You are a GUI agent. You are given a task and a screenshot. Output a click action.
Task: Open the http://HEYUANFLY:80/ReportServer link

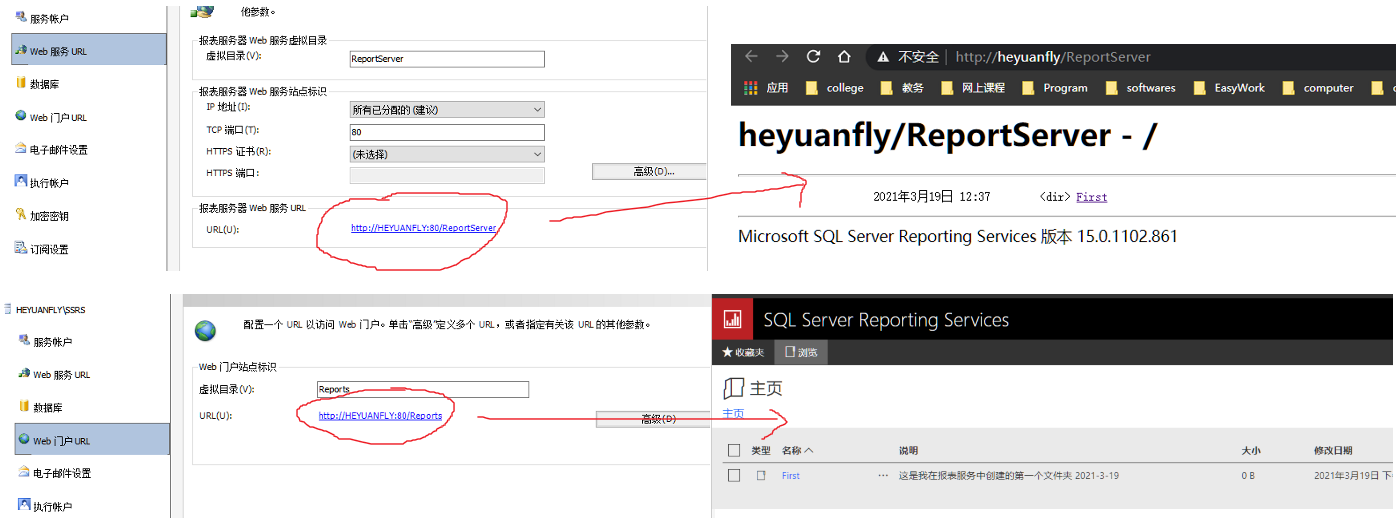coord(423,228)
